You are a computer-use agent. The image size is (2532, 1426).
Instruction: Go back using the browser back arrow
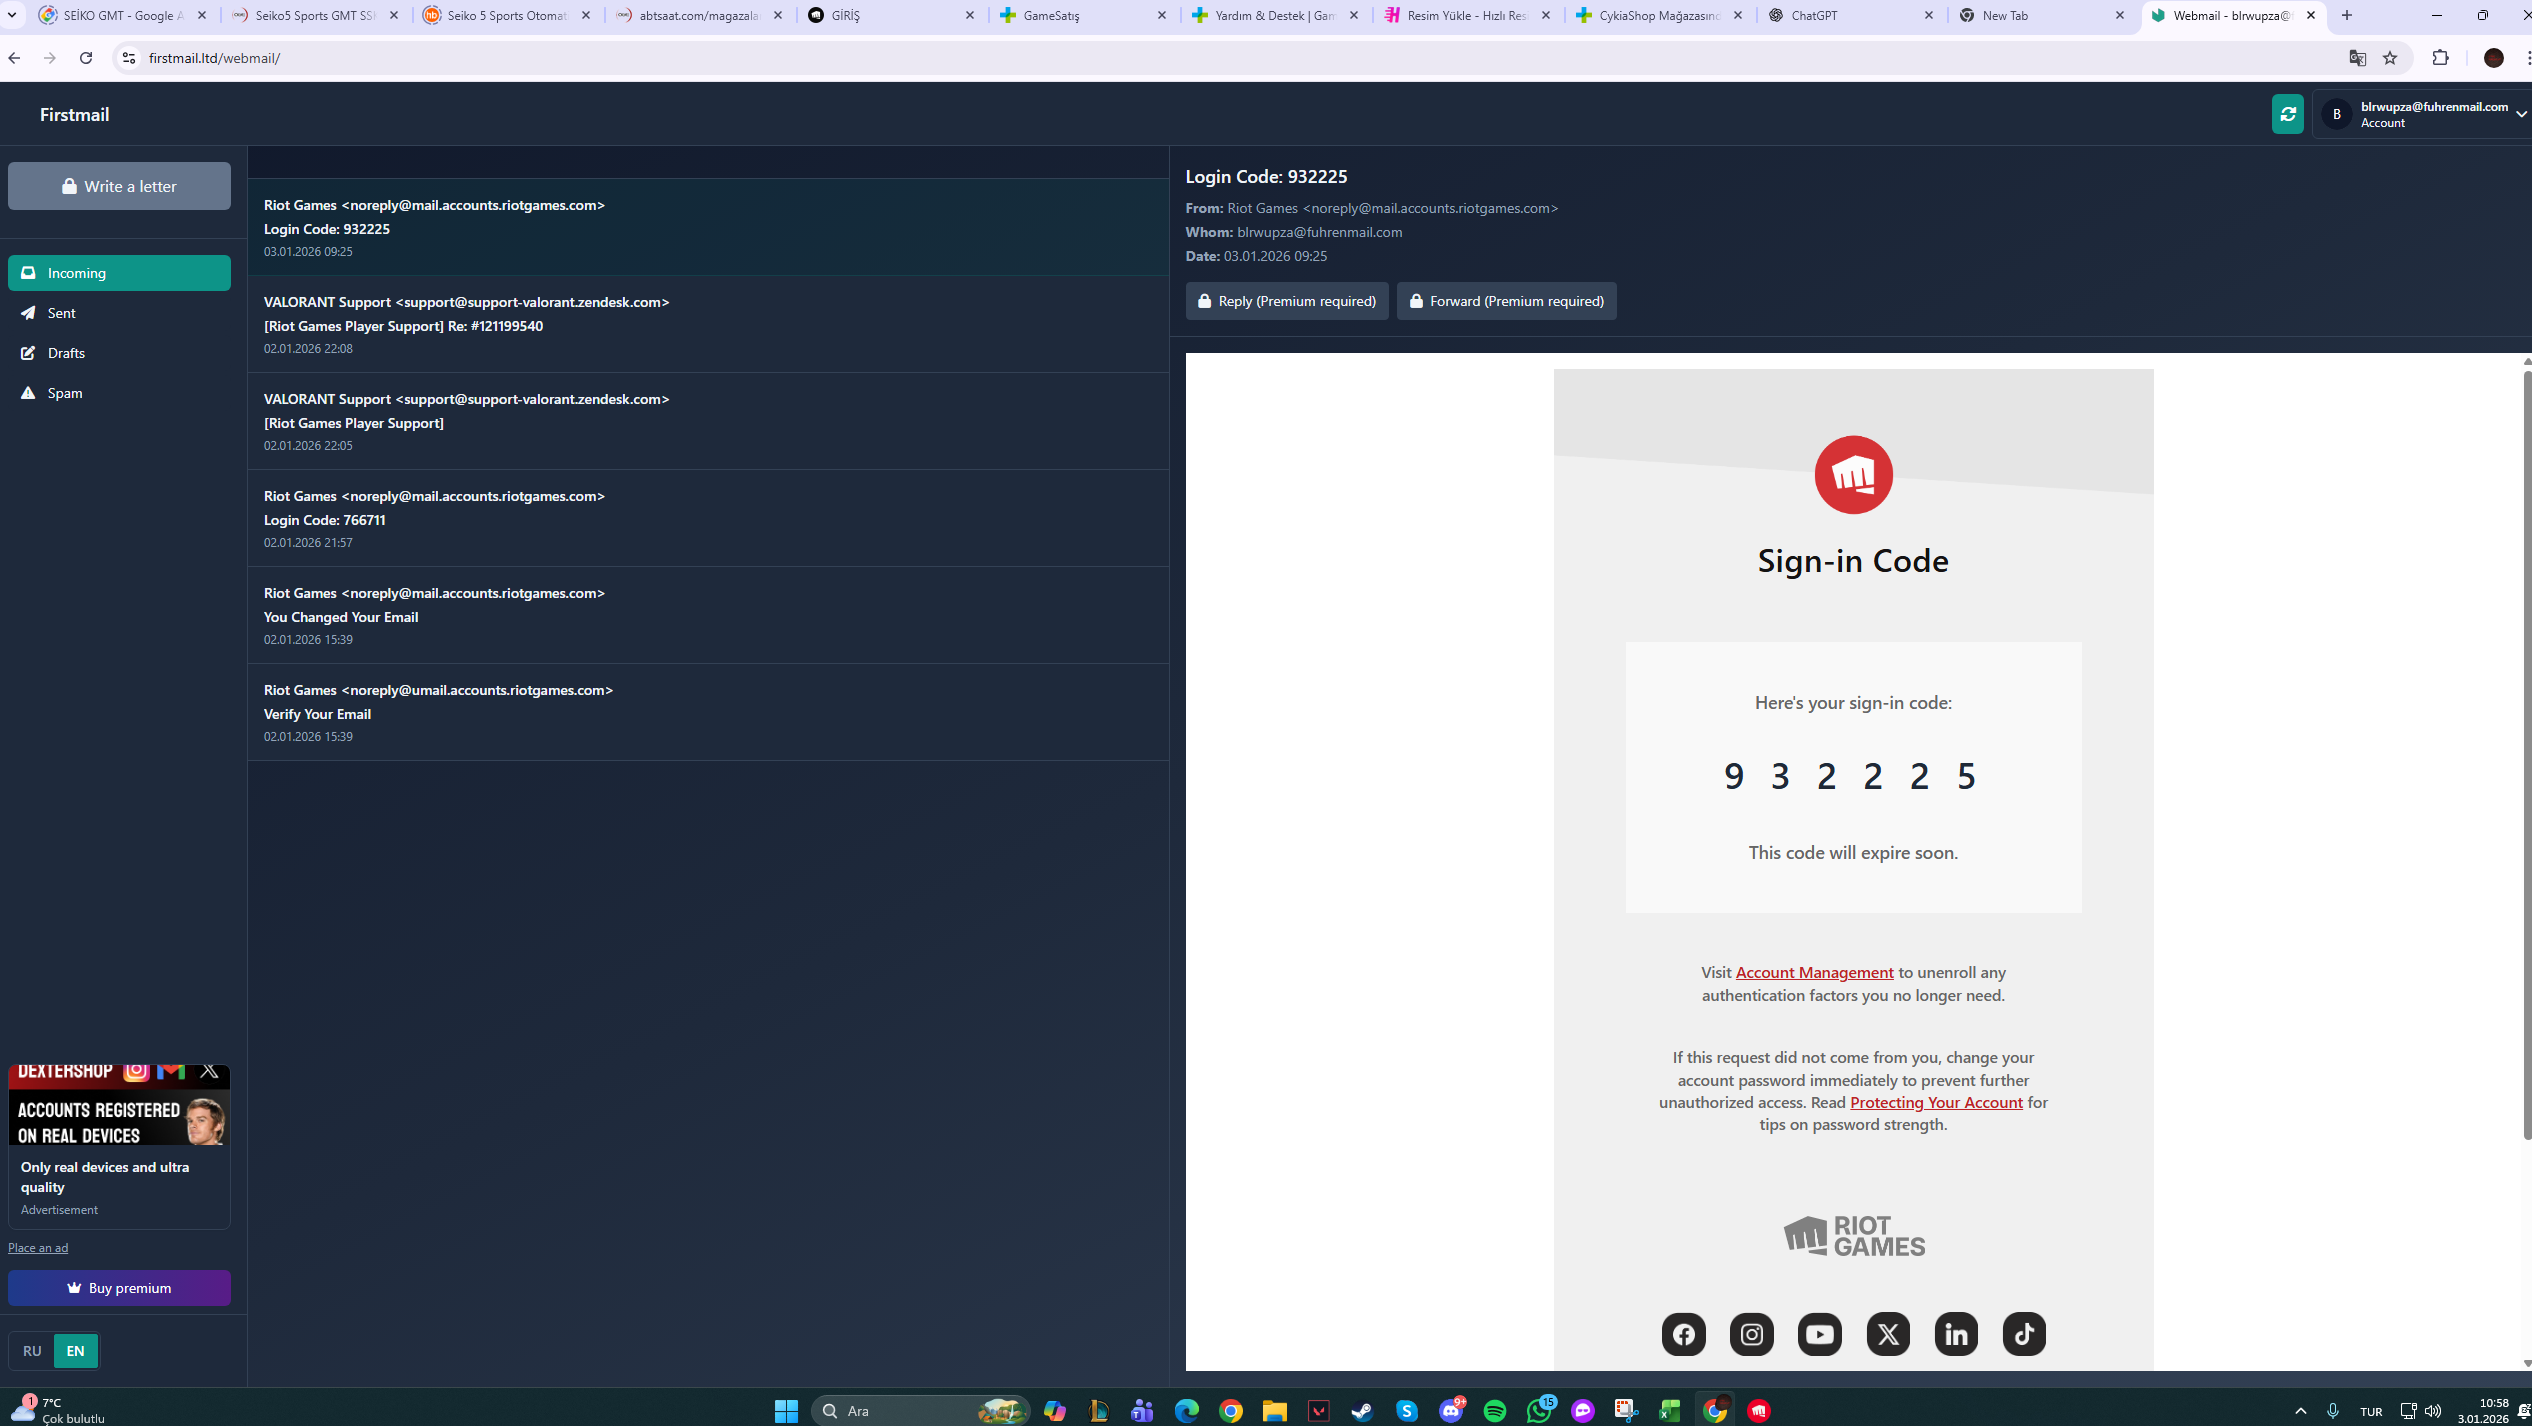(x=14, y=58)
